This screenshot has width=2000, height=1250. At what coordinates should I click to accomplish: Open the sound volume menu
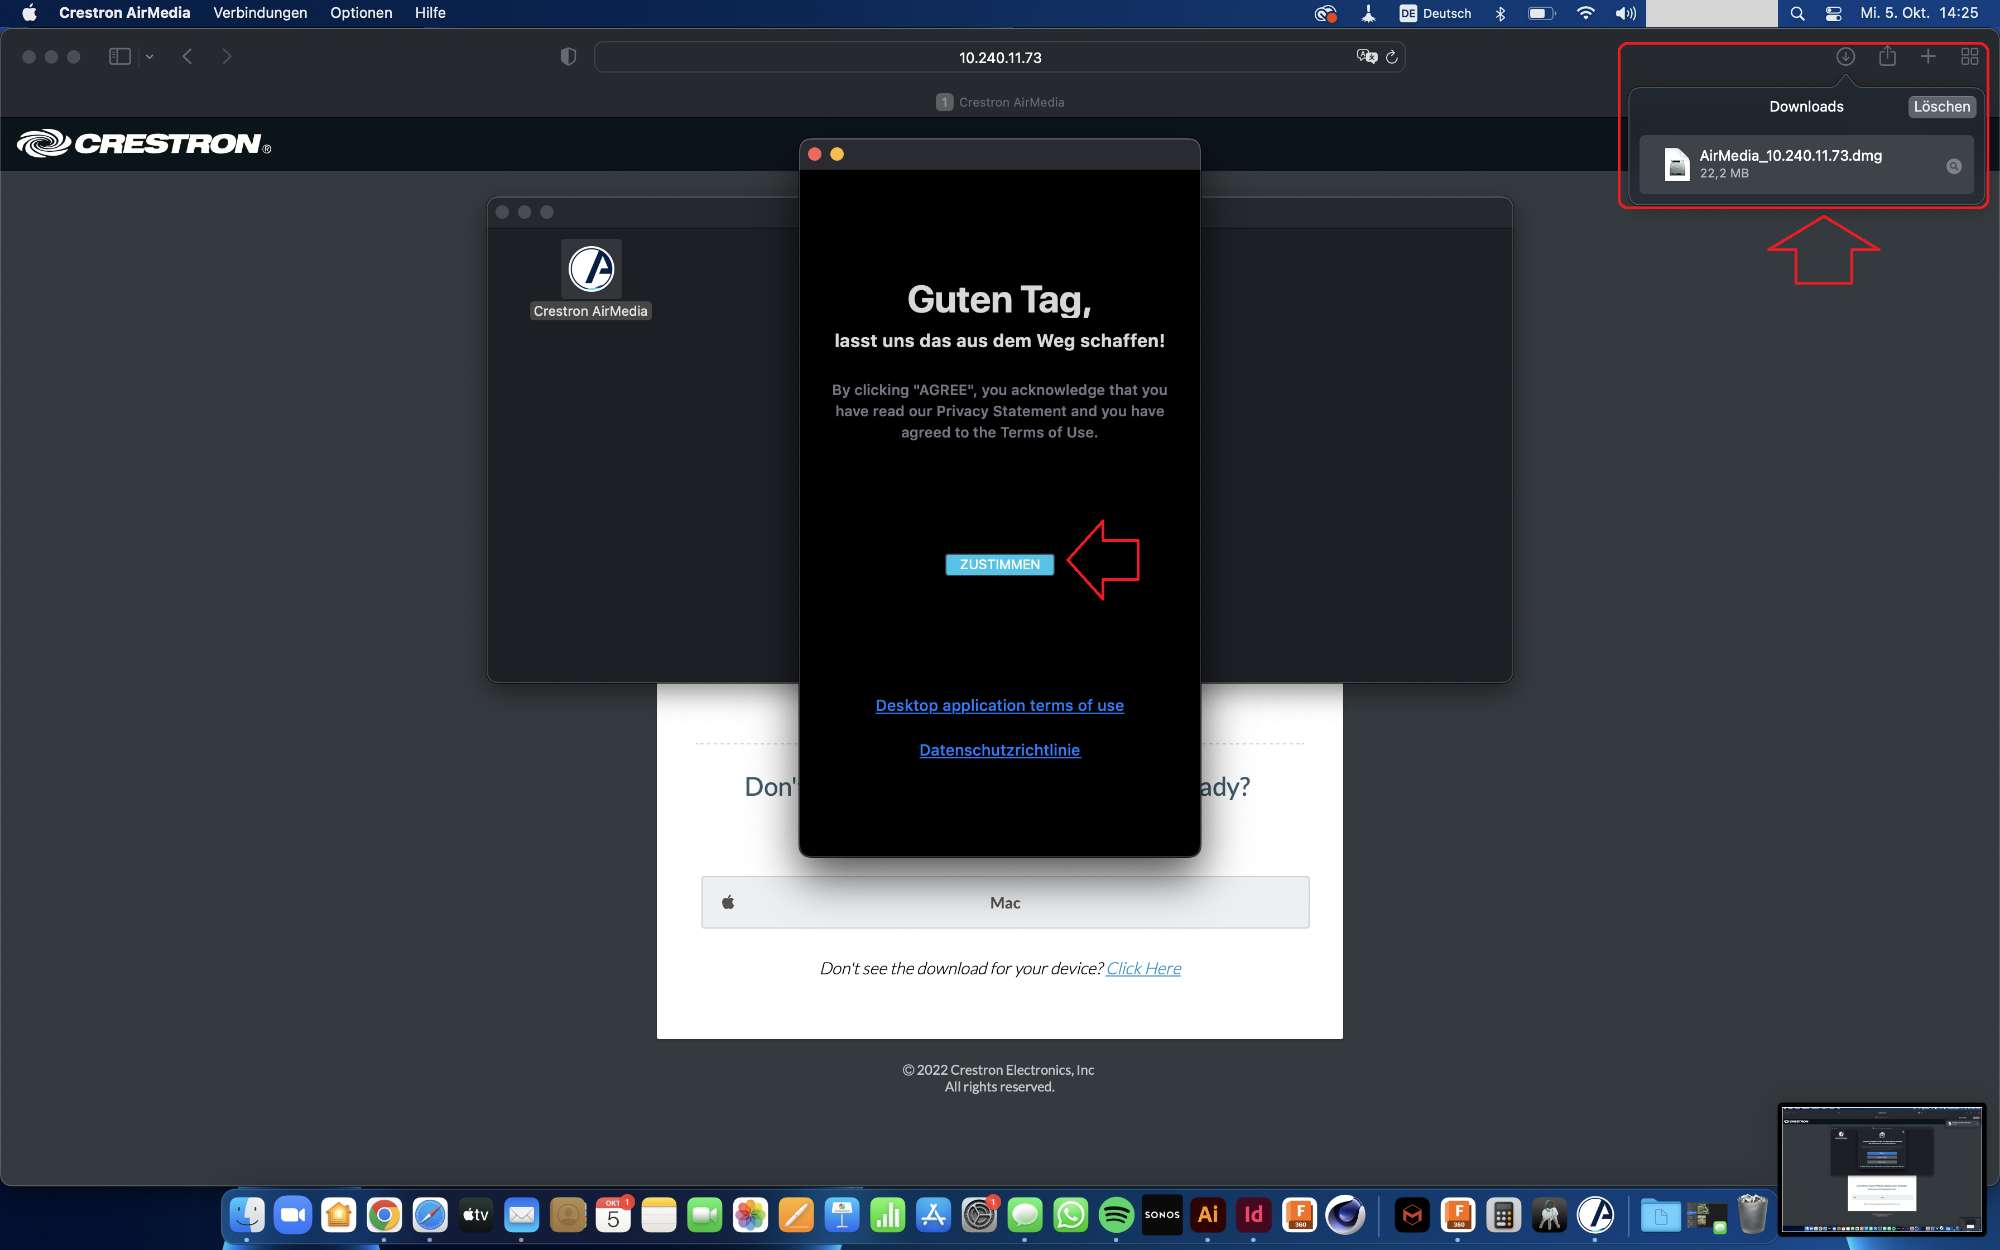(1626, 13)
